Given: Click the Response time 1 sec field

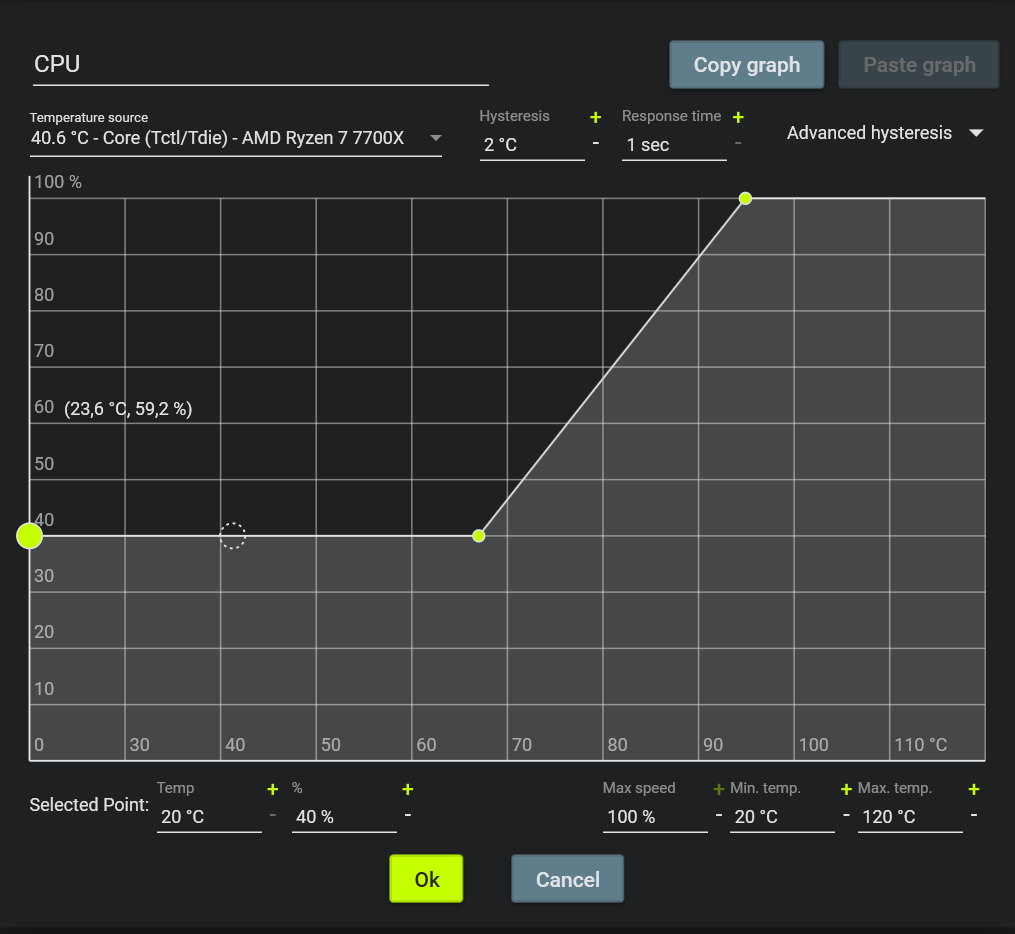Looking at the screenshot, I should tap(674, 145).
